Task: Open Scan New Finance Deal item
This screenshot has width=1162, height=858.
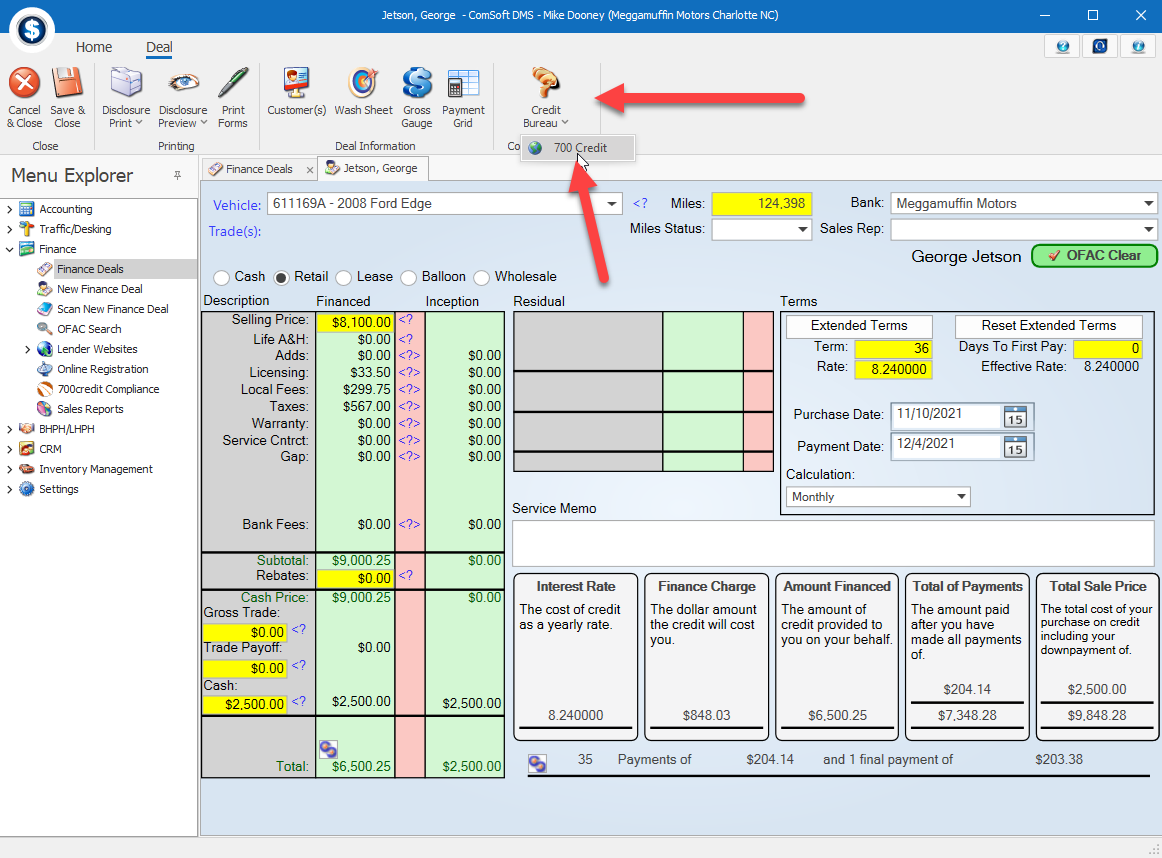Action: tap(113, 309)
